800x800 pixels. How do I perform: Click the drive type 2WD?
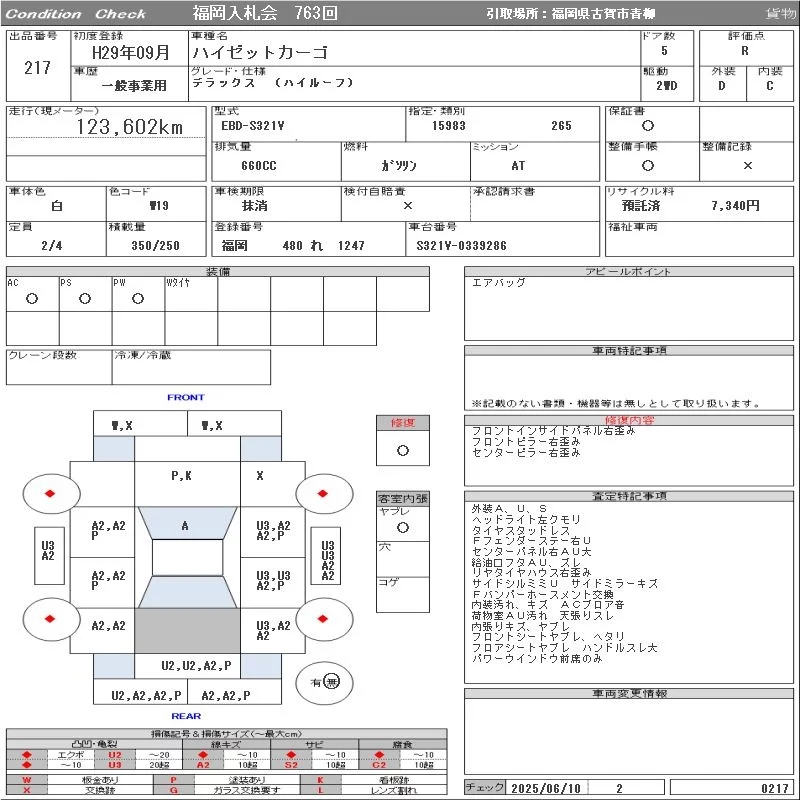click(x=667, y=86)
